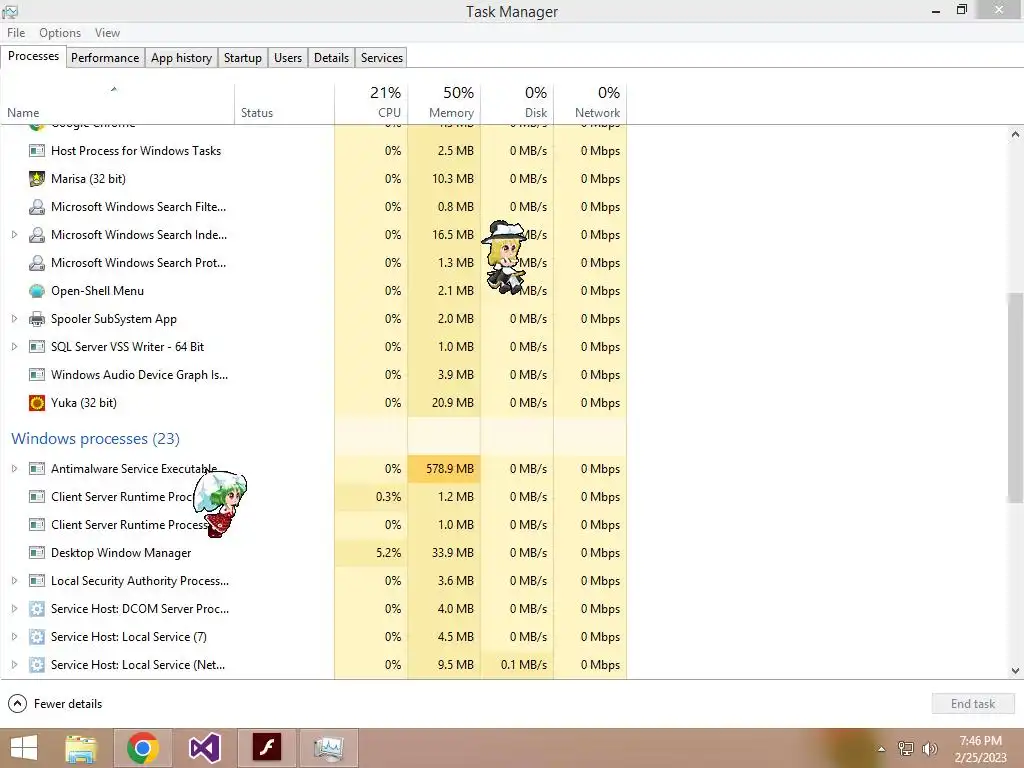Click the green-haired Yuka desktop mascot sprite
1024x768 pixels.
pyautogui.click(x=221, y=504)
